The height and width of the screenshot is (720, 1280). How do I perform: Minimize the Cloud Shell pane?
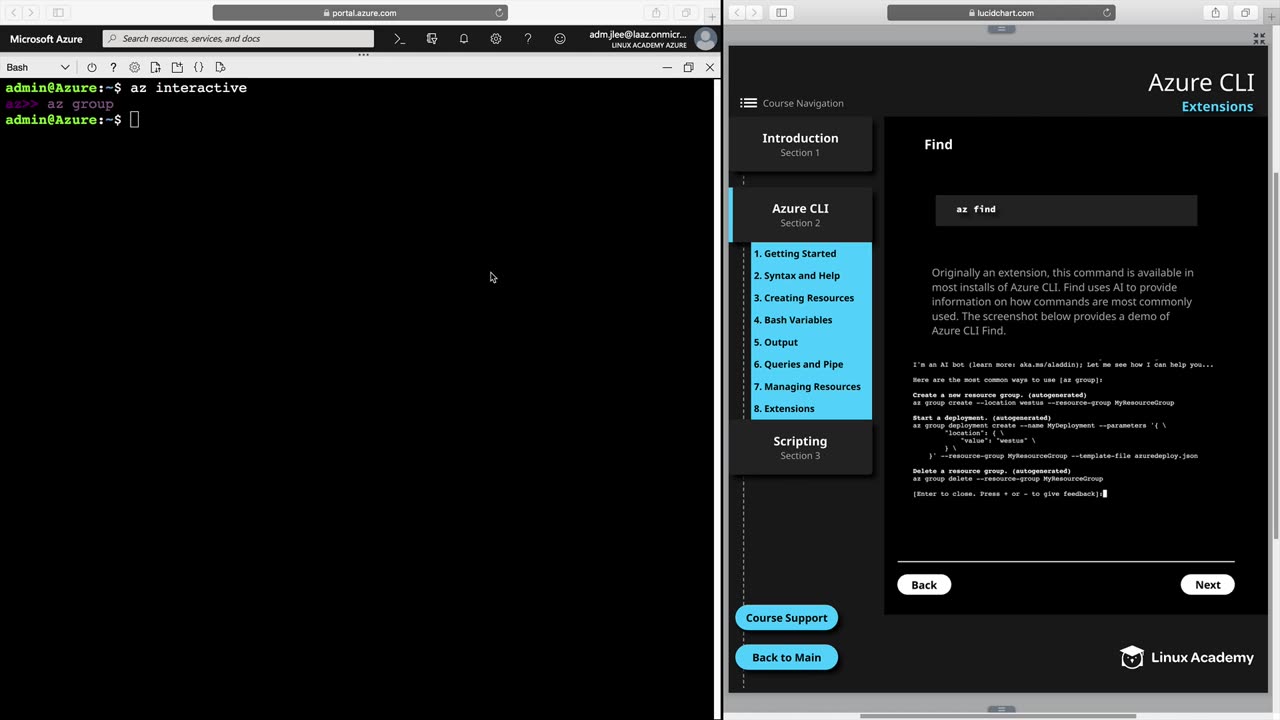[667, 67]
